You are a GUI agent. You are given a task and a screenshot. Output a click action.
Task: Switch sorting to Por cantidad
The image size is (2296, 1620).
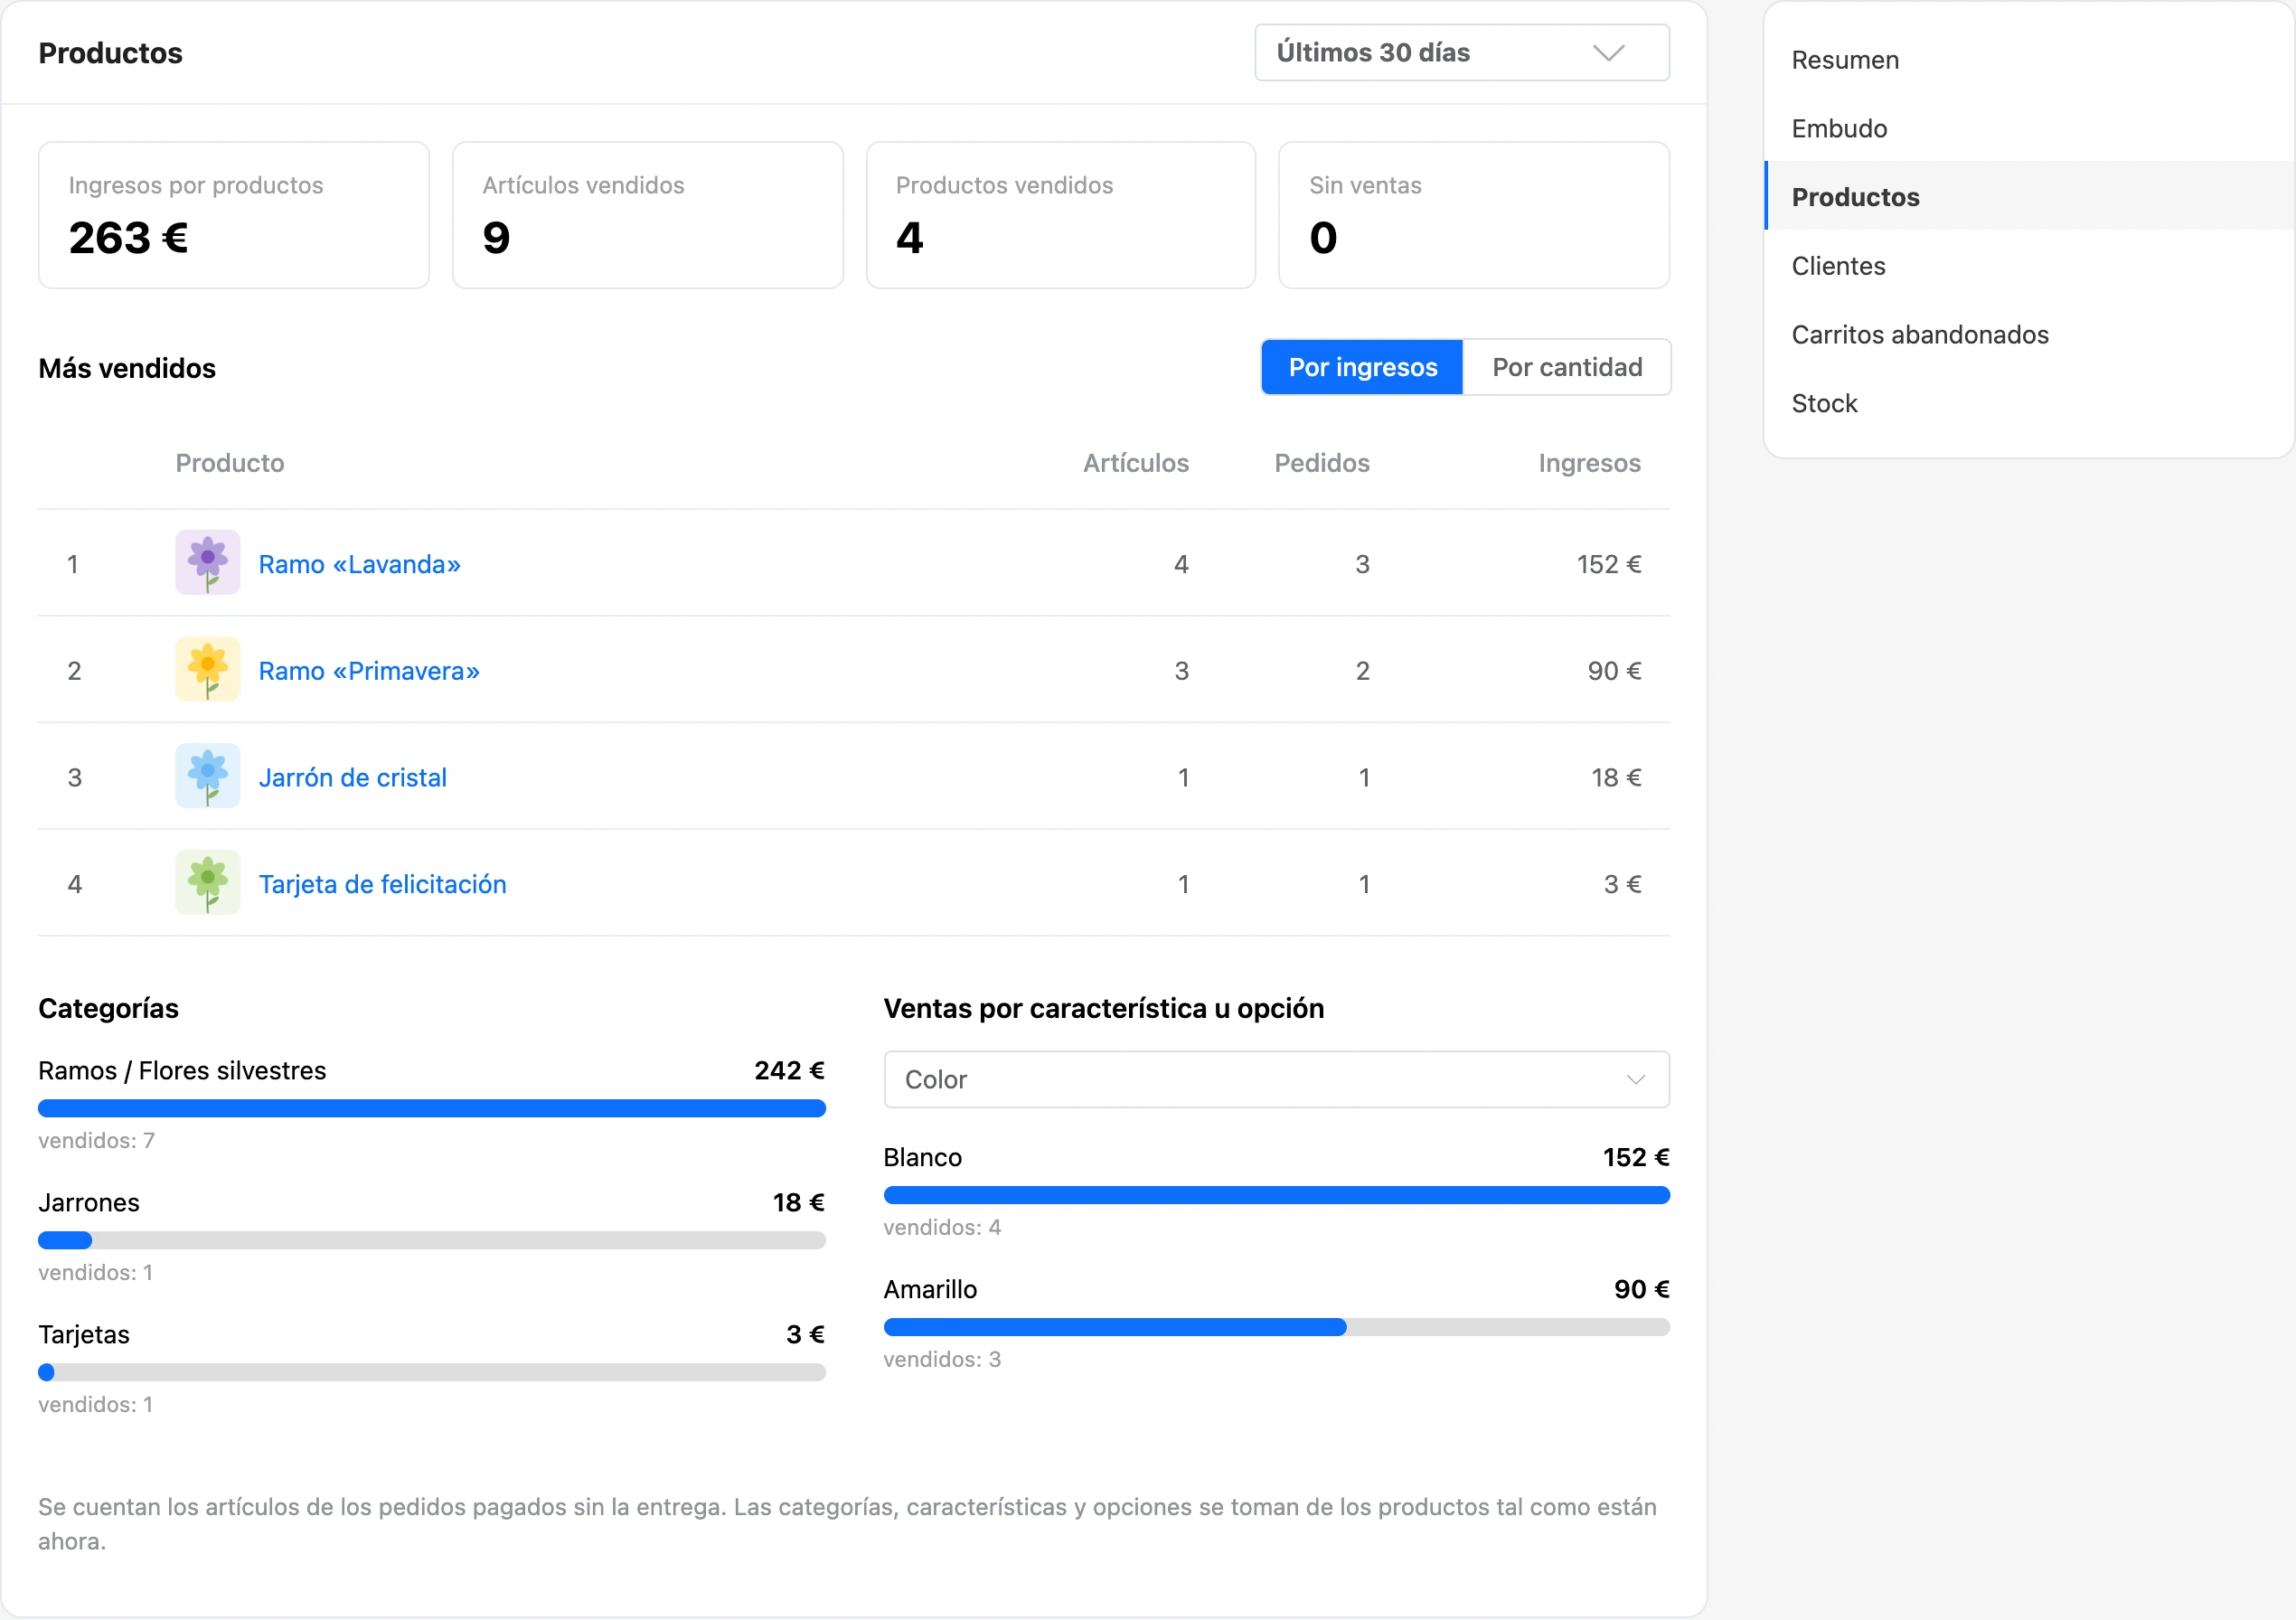pos(1567,367)
